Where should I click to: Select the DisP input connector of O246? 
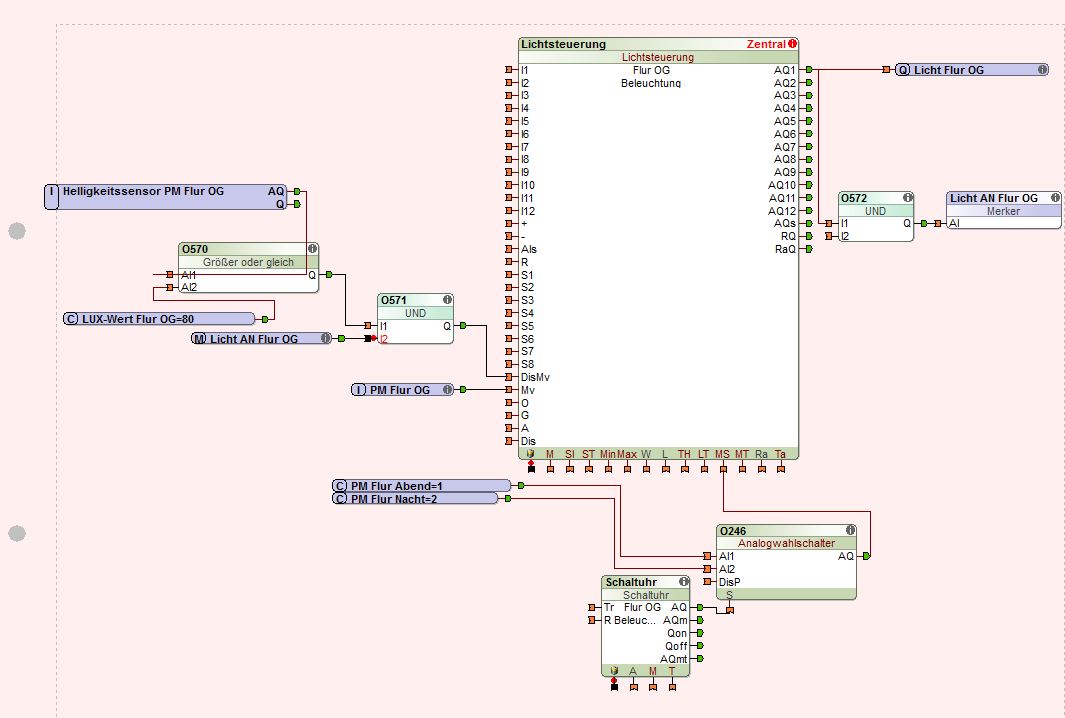tap(707, 581)
